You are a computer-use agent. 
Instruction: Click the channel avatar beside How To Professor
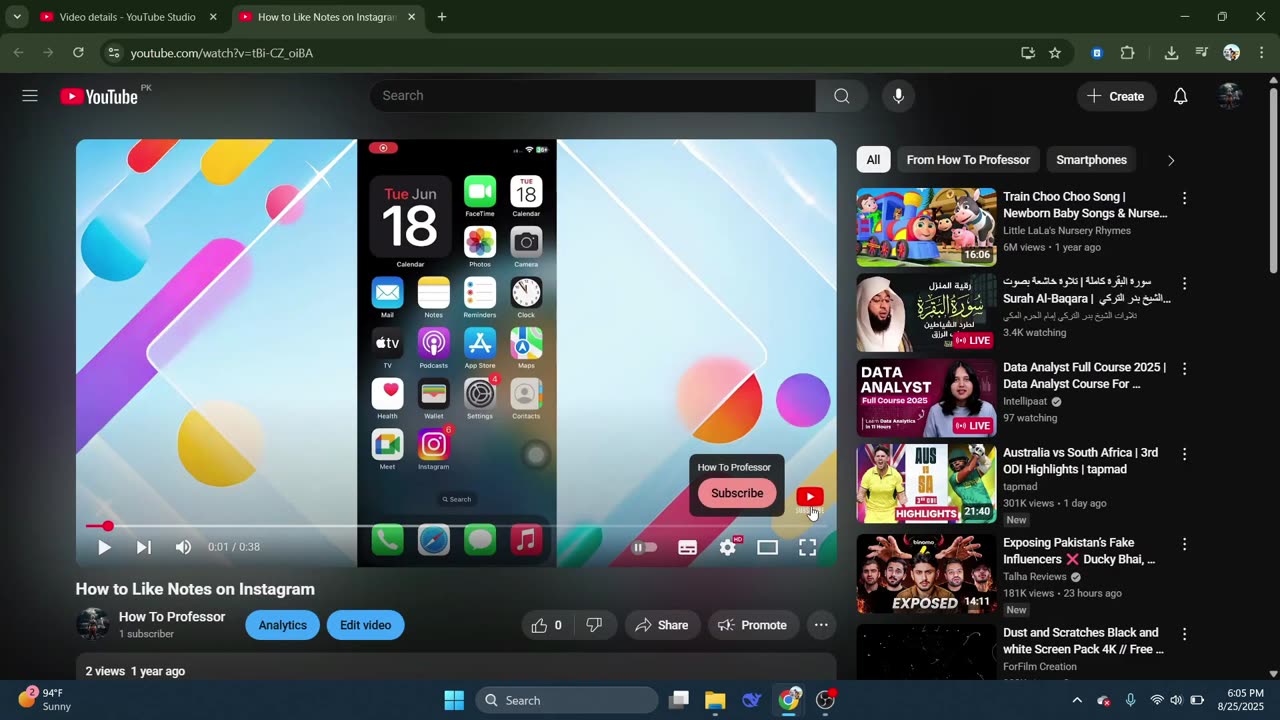click(92, 625)
